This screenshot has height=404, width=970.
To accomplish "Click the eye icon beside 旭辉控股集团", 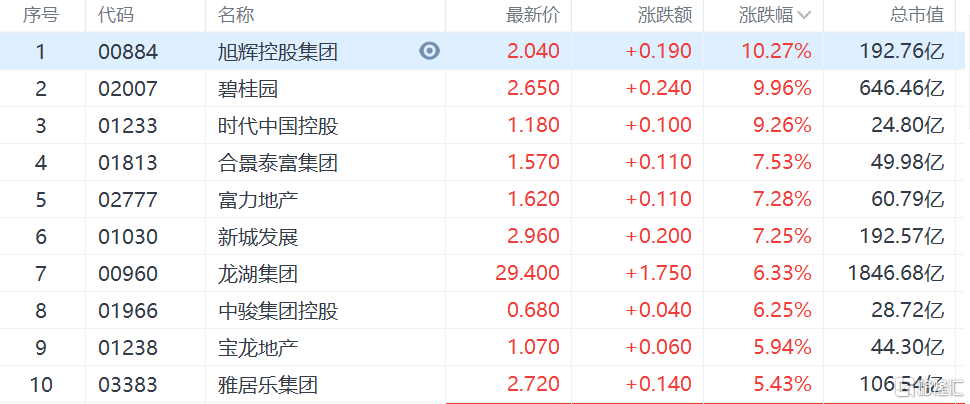I will (x=429, y=51).
